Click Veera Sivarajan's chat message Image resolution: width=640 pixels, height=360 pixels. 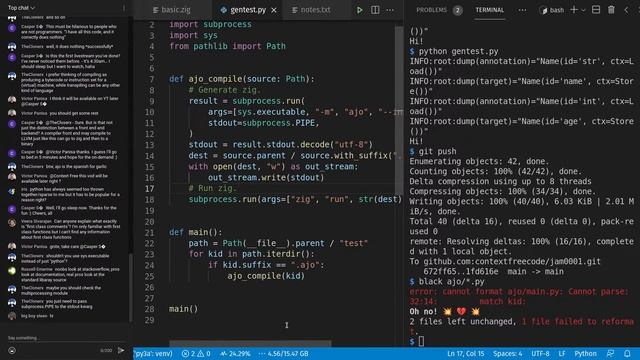click(x=70, y=229)
